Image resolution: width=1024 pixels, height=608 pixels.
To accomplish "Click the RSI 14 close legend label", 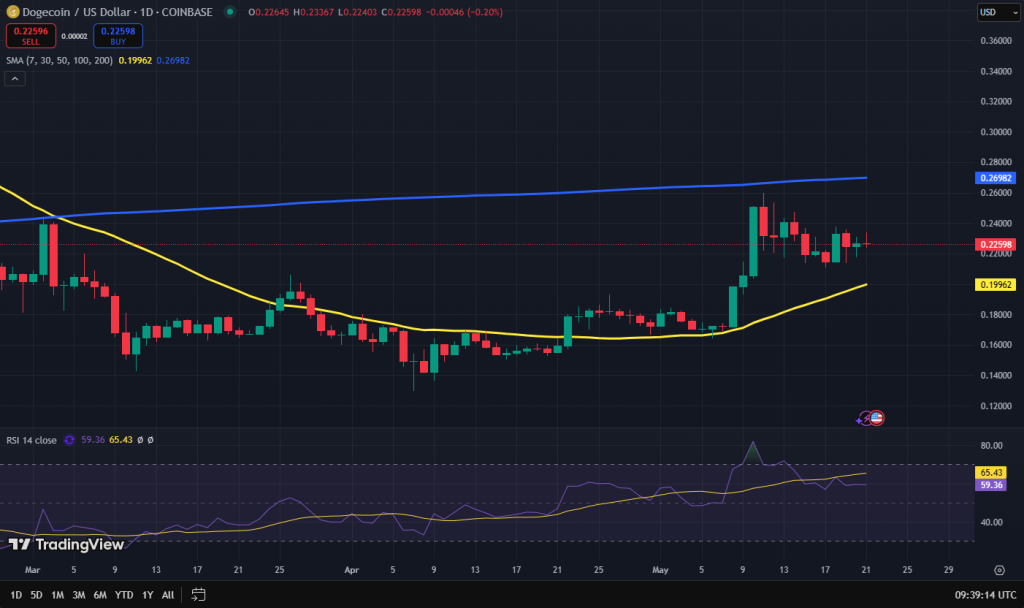I will (31, 440).
